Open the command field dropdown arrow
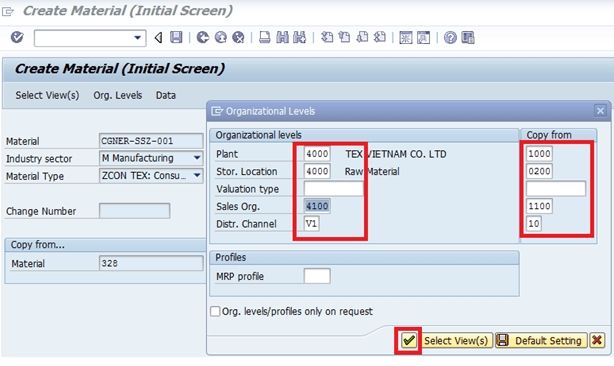This screenshot has height=366, width=614. [137, 38]
